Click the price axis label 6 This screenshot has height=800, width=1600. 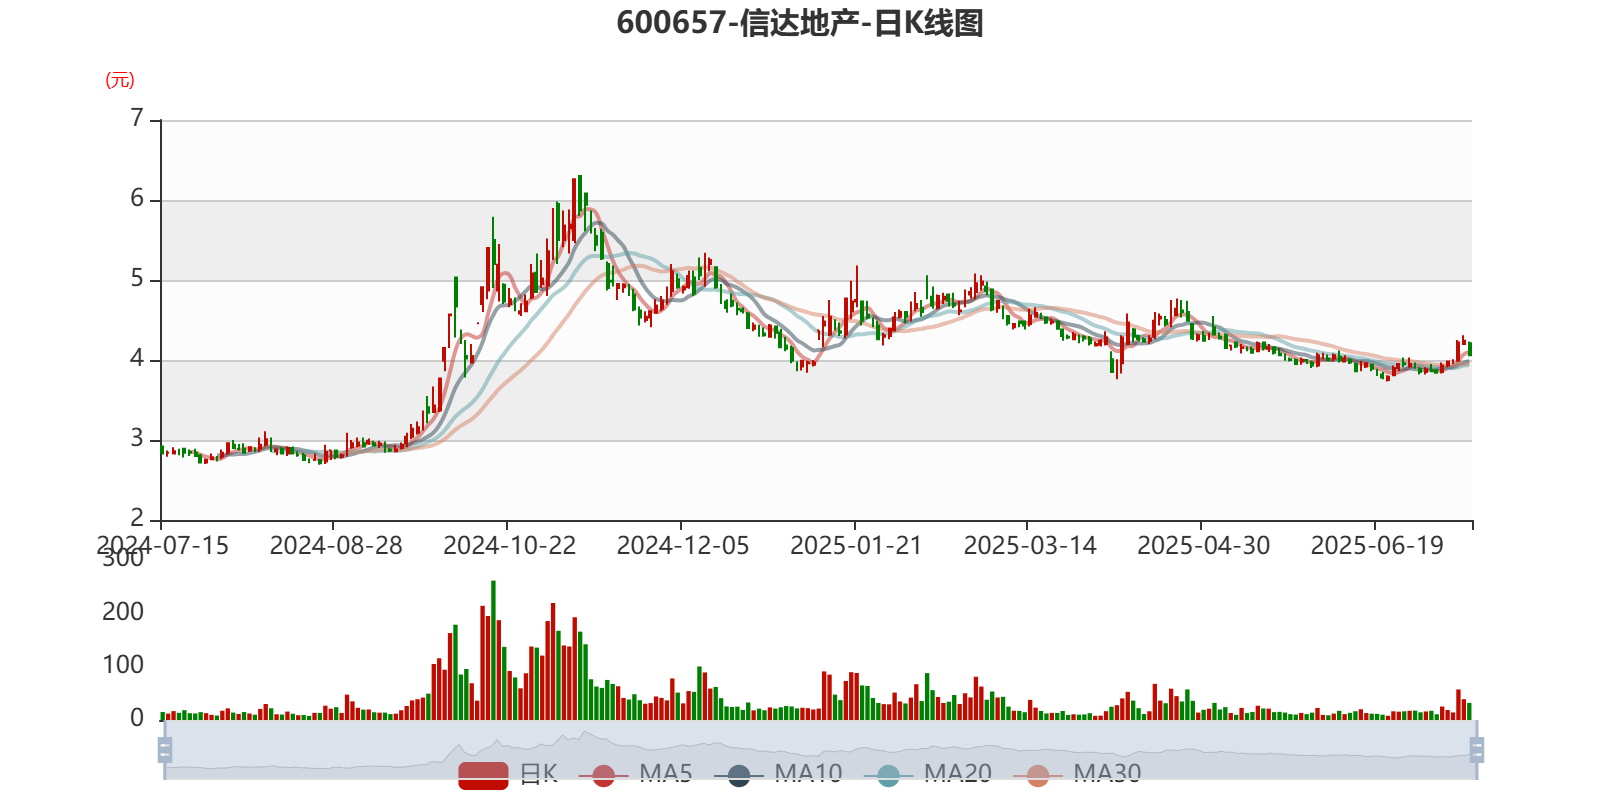(x=137, y=199)
